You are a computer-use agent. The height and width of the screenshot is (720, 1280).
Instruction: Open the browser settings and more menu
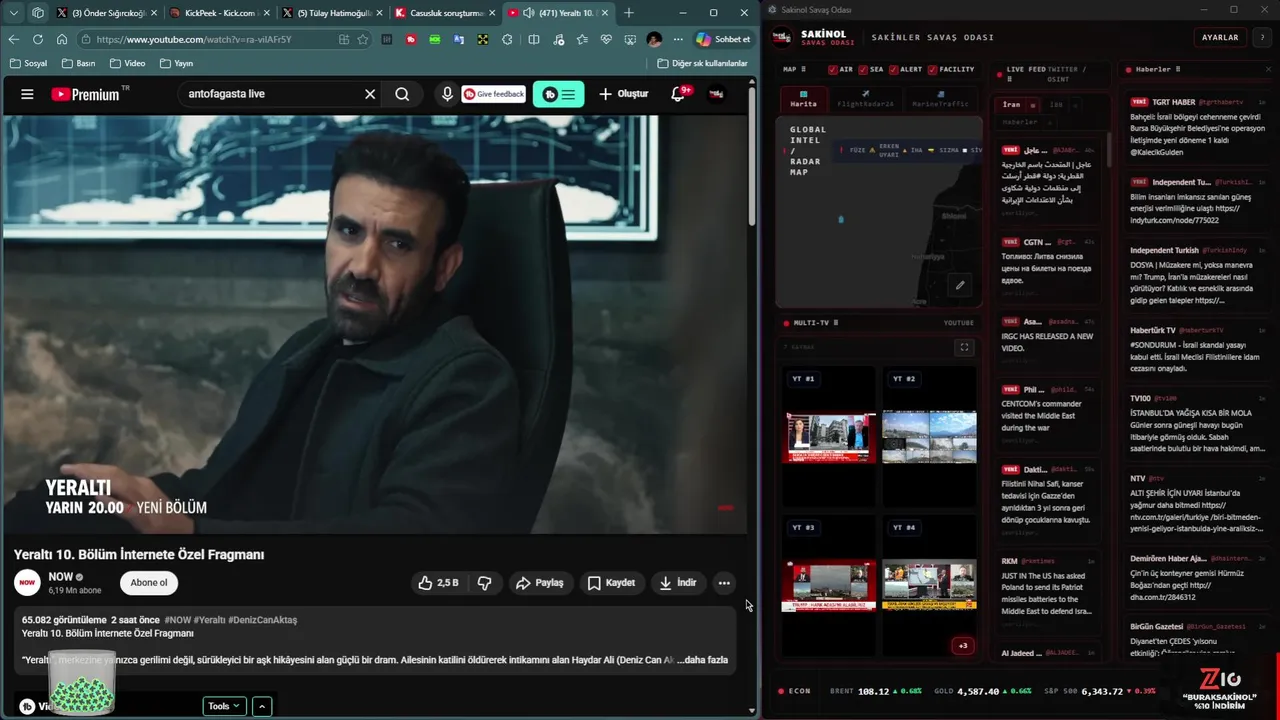click(x=677, y=39)
